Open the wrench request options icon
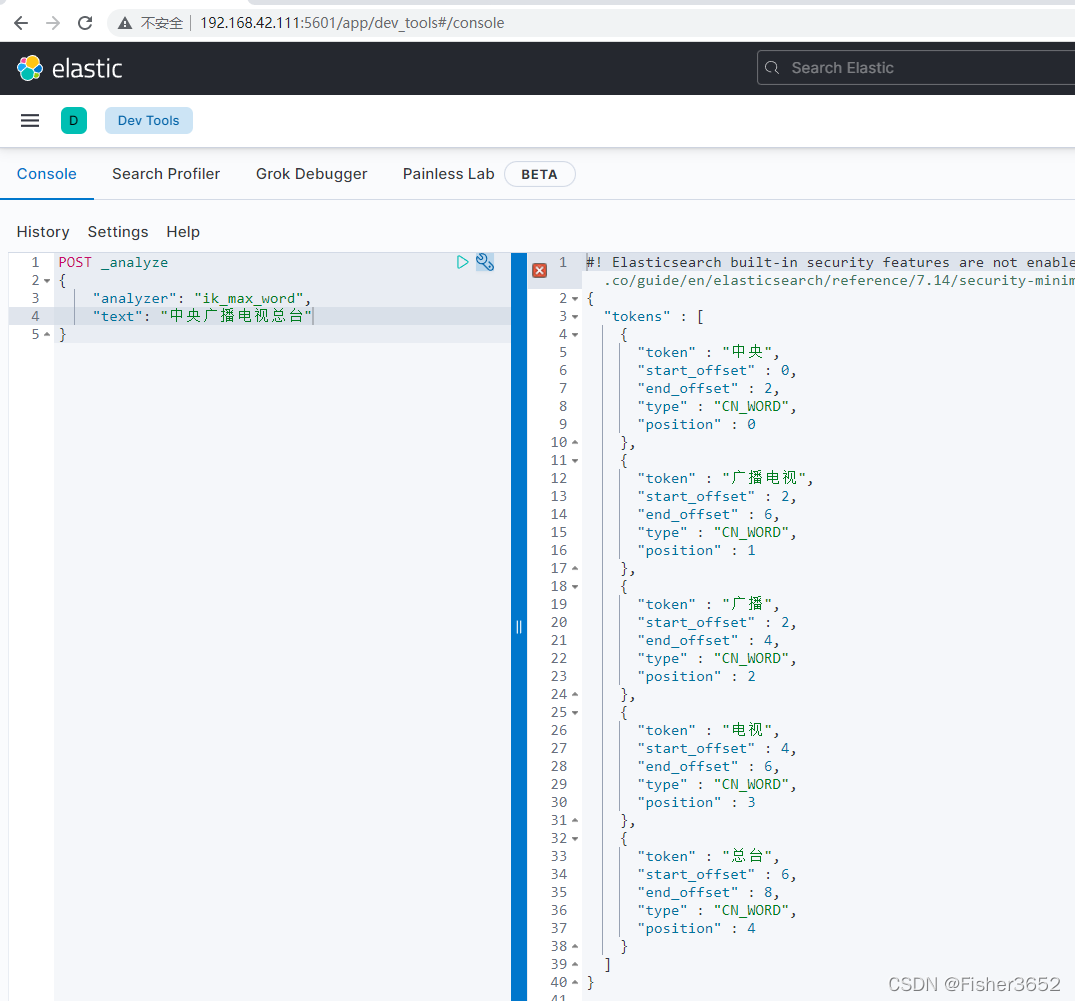This screenshot has width=1075, height=1001. coord(485,262)
